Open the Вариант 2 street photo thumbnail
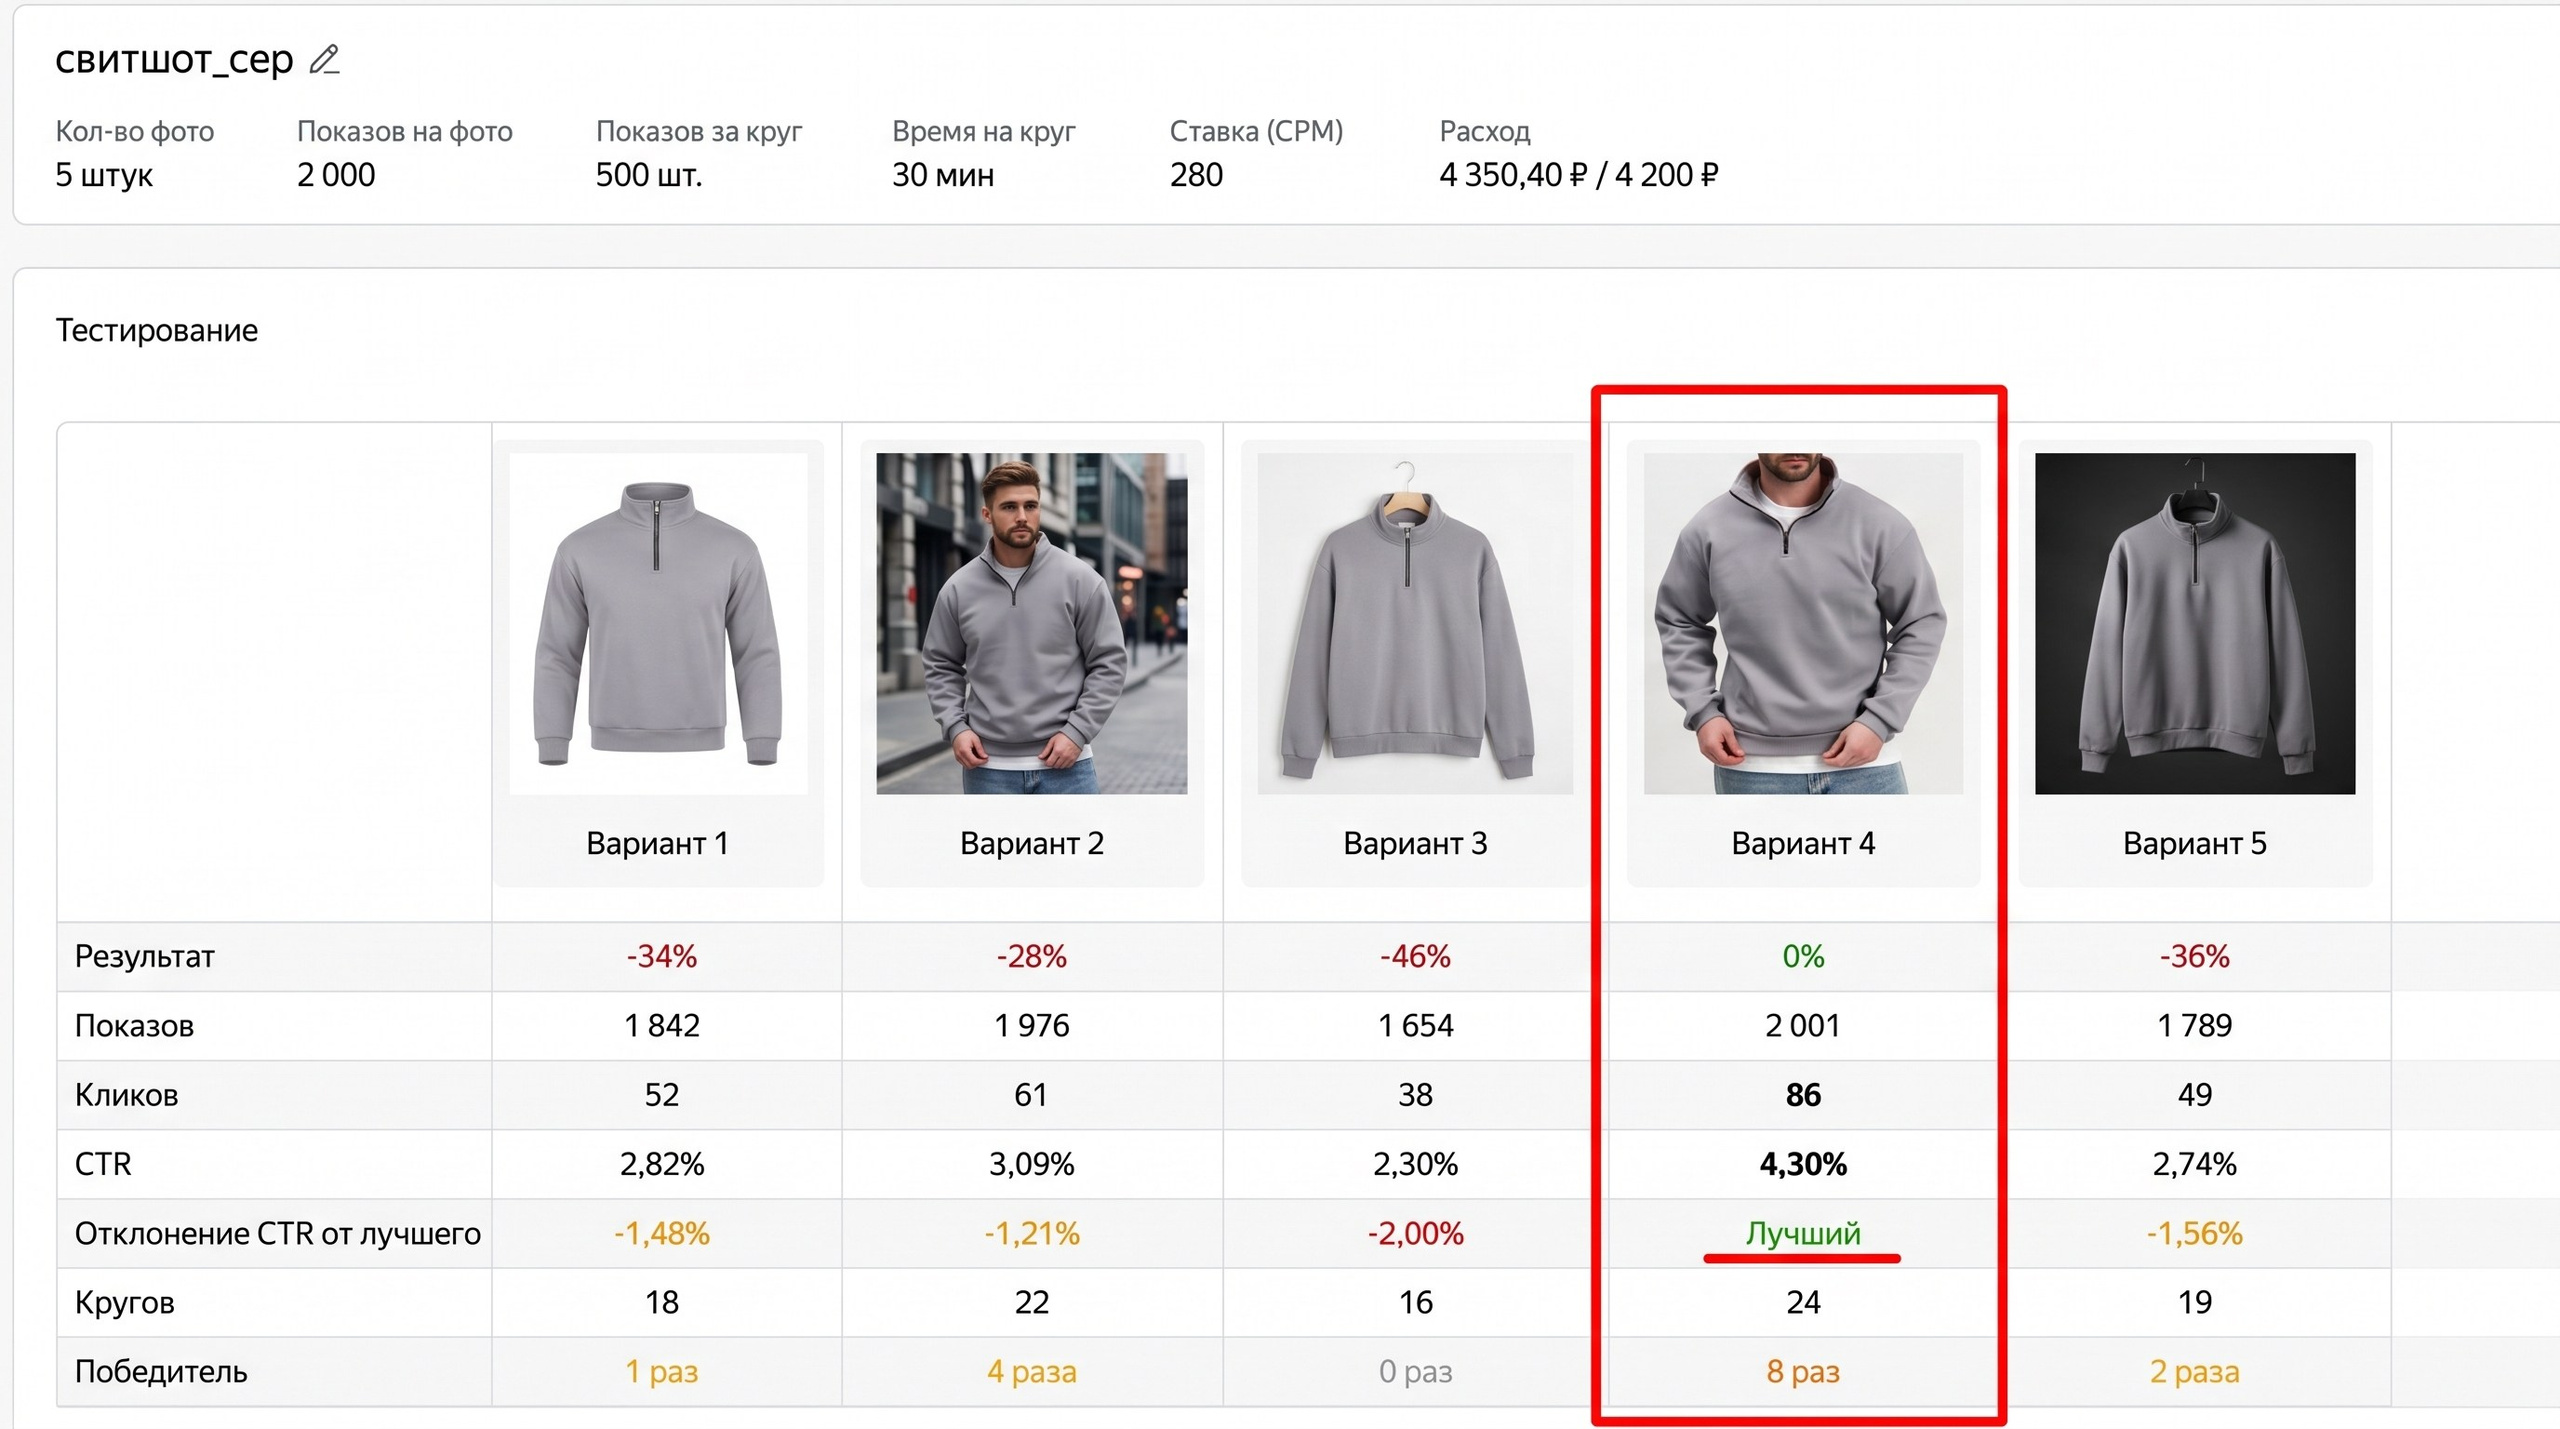Image resolution: width=2560 pixels, height=1429 pixels. (1032, 623)
